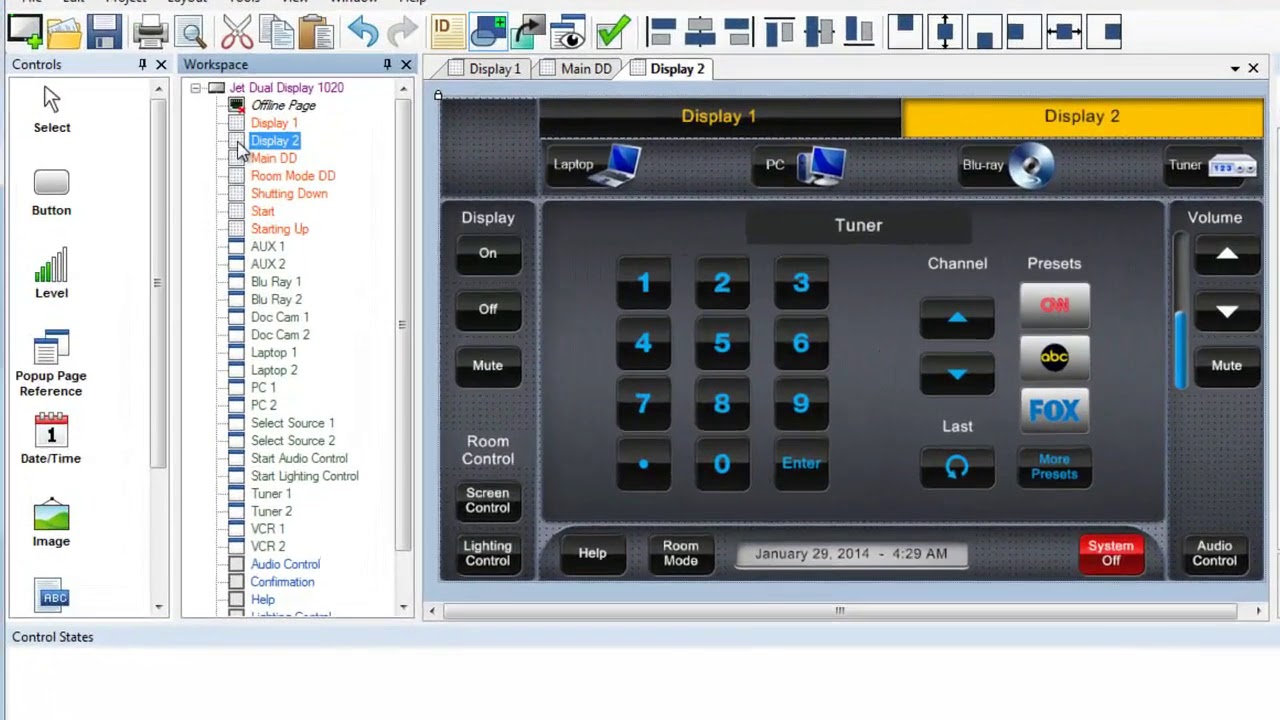Pick the Popup Page Reference control

coord(51,365)
